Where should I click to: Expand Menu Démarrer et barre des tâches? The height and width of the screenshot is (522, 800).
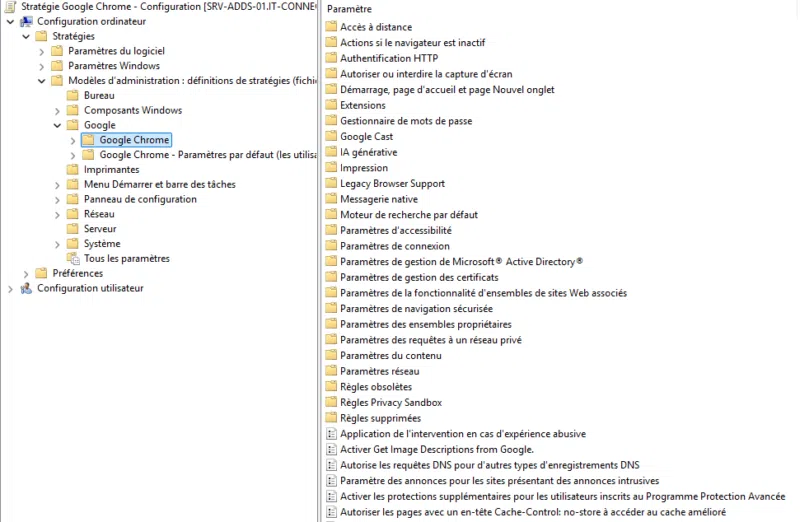(x=58, y=185)
